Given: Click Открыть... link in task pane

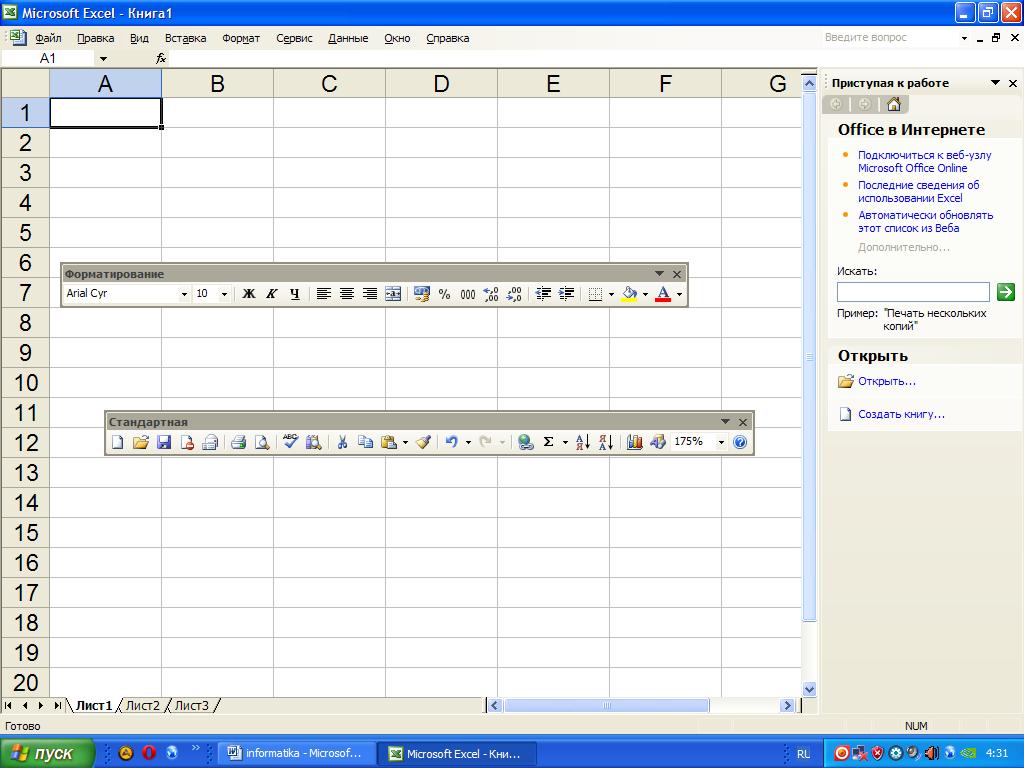Looking at the screenshot, I should click(887, 381).
